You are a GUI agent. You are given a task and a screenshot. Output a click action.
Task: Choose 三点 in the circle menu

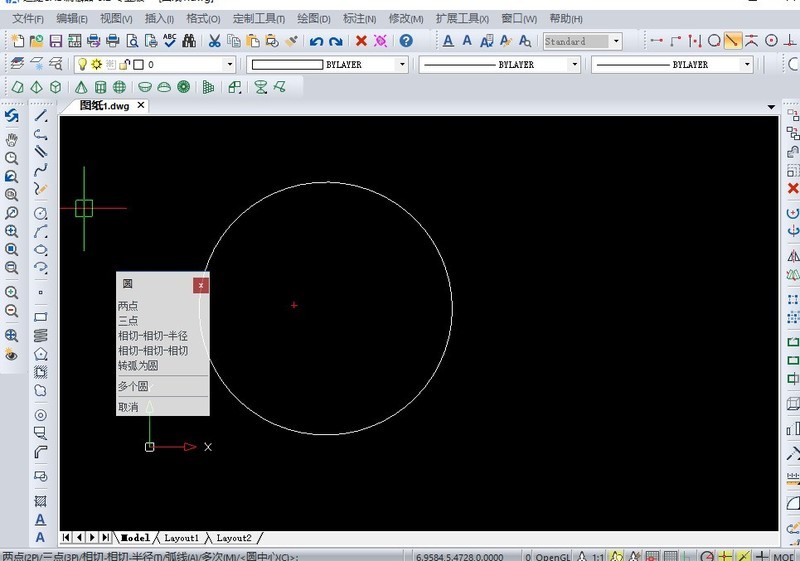point(128,321)
